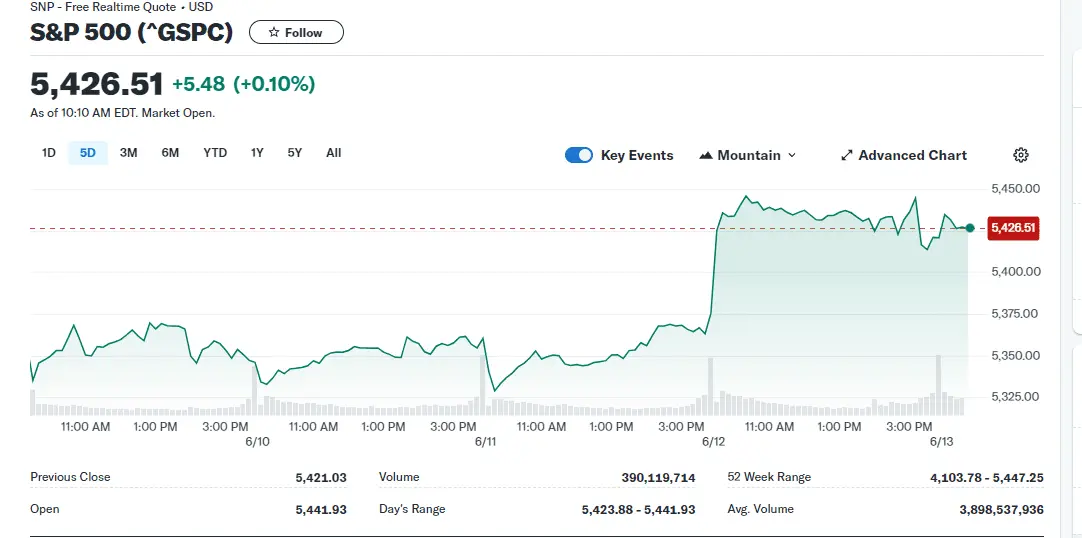Click the 6/12 date marker on axis
The image size is (1082, 538).
click(713, 441)
